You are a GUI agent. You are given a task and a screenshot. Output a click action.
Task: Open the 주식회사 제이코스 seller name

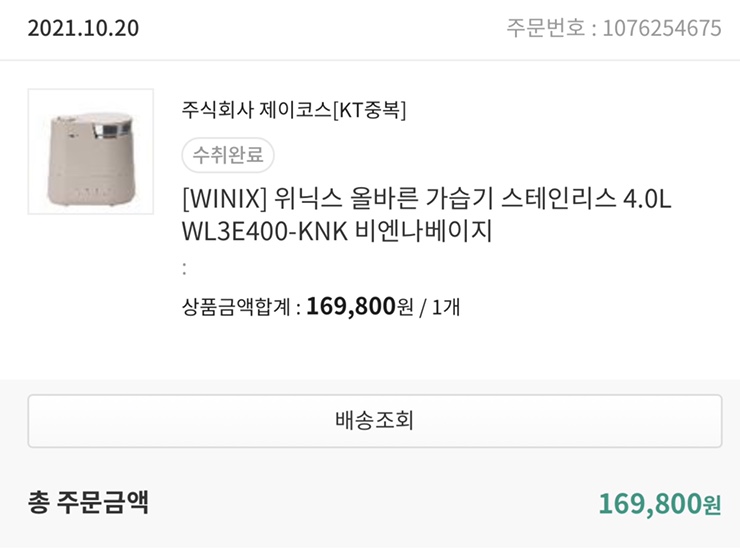tap(256, 110)
